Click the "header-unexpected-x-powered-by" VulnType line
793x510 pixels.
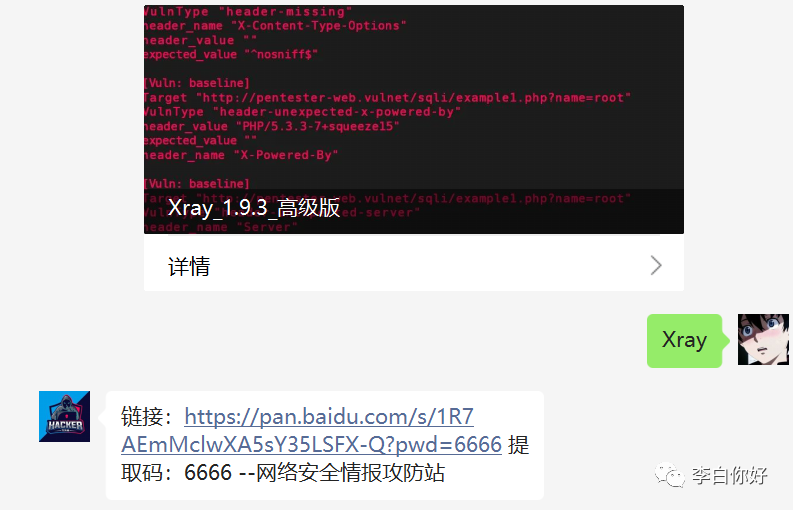tap(302, 112)
